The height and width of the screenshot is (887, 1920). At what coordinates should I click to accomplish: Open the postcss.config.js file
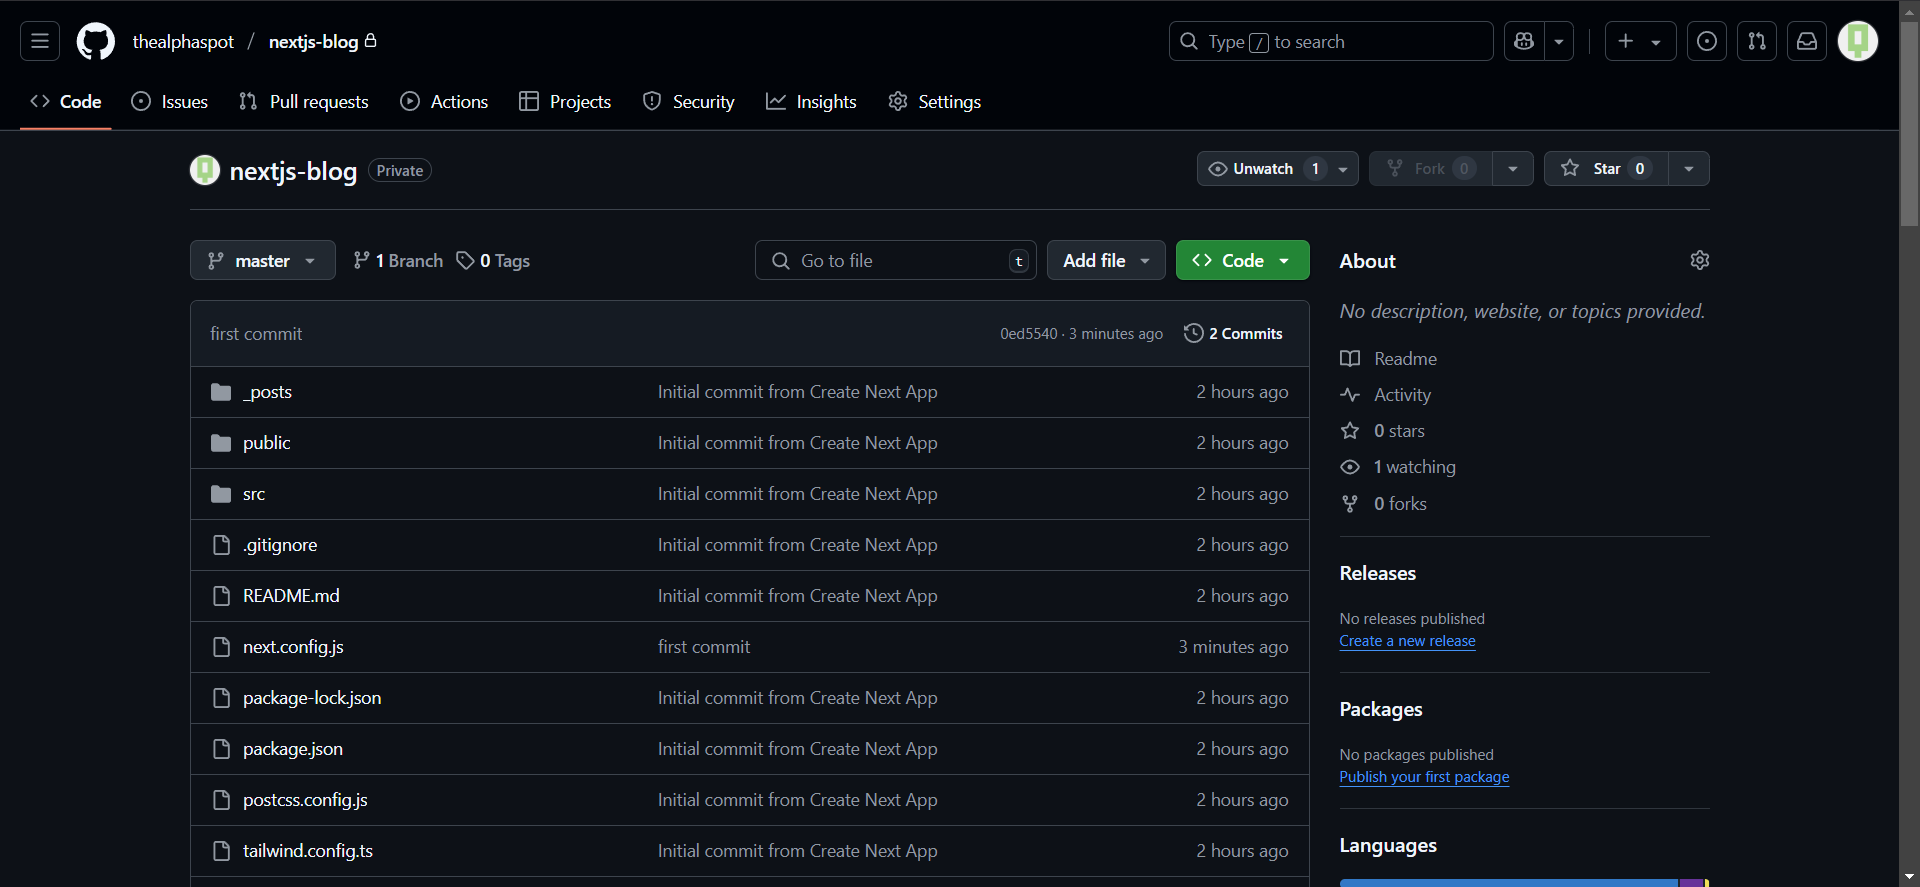pos(305,800)
